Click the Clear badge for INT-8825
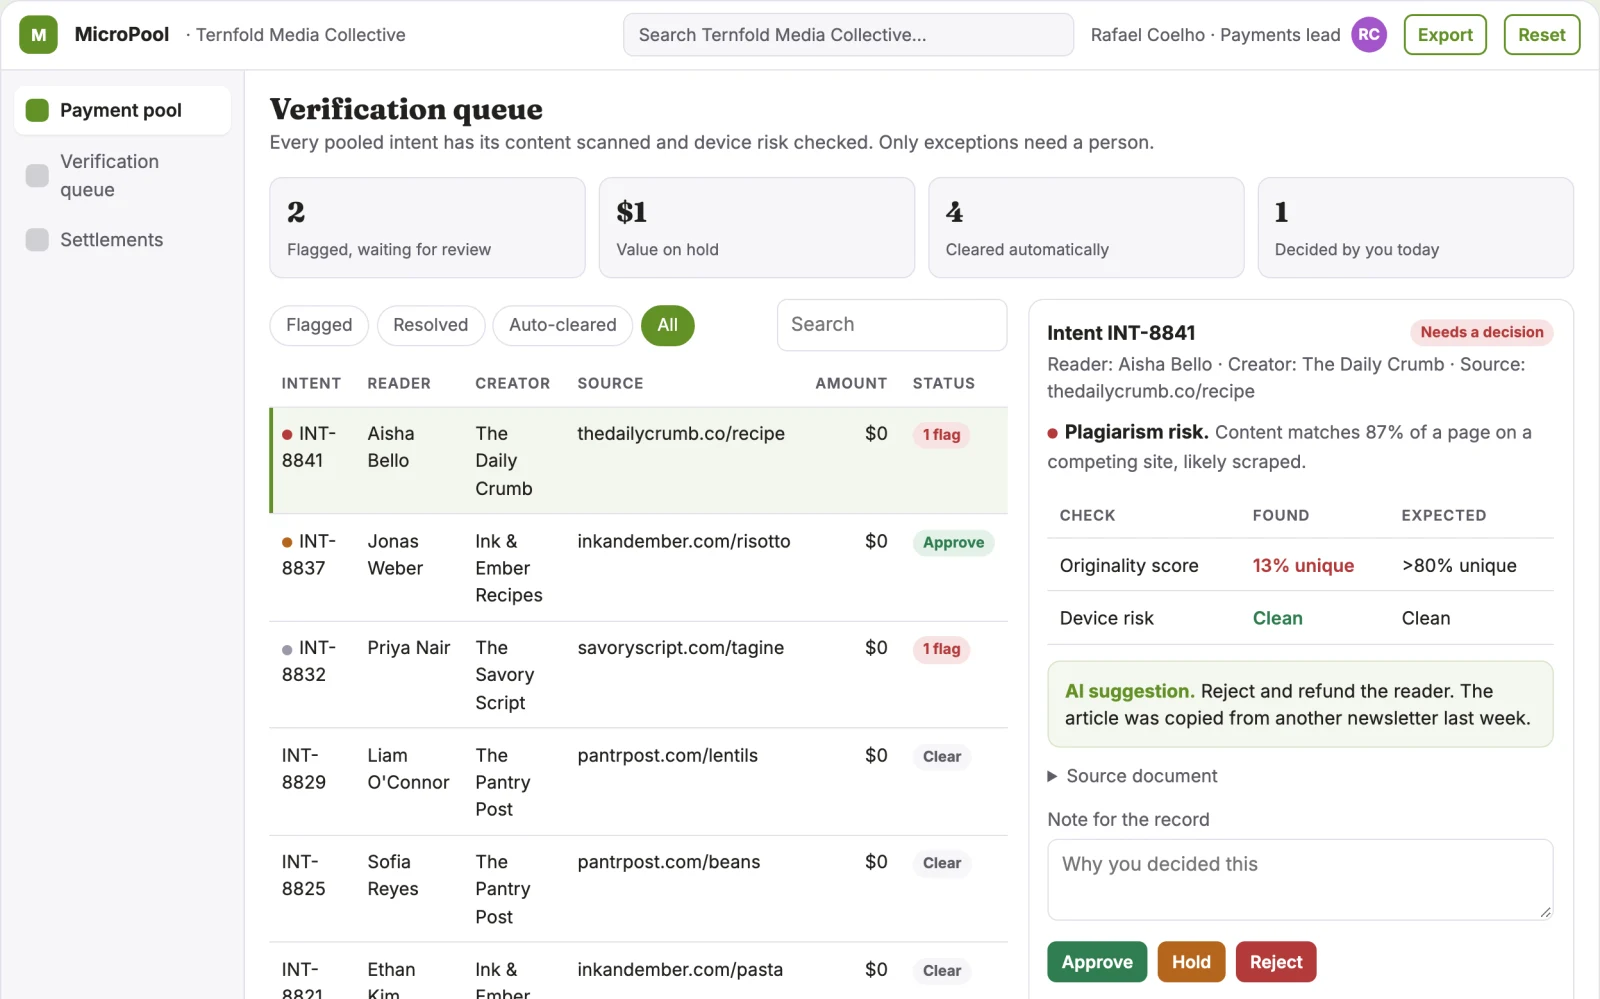Image resolution: width=1600 pixels, height=999 pixels. [x=942, y=863]
